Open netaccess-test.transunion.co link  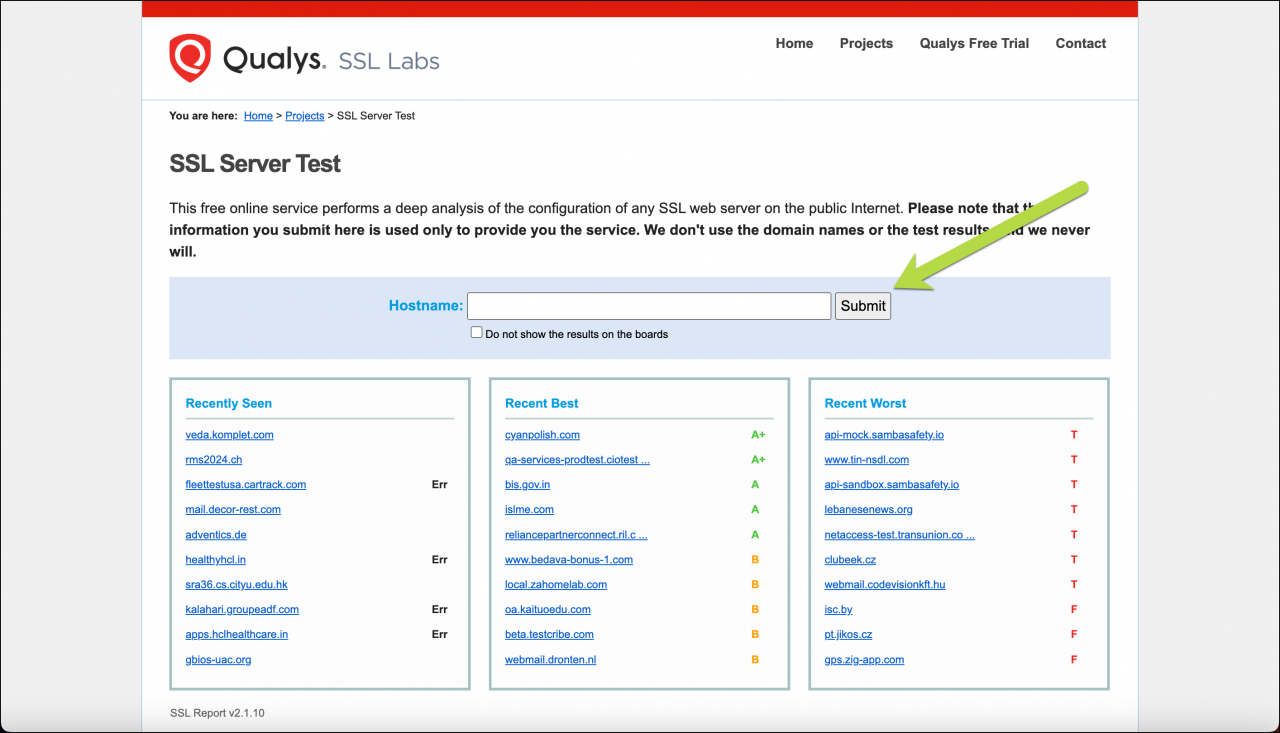[899, 535]
